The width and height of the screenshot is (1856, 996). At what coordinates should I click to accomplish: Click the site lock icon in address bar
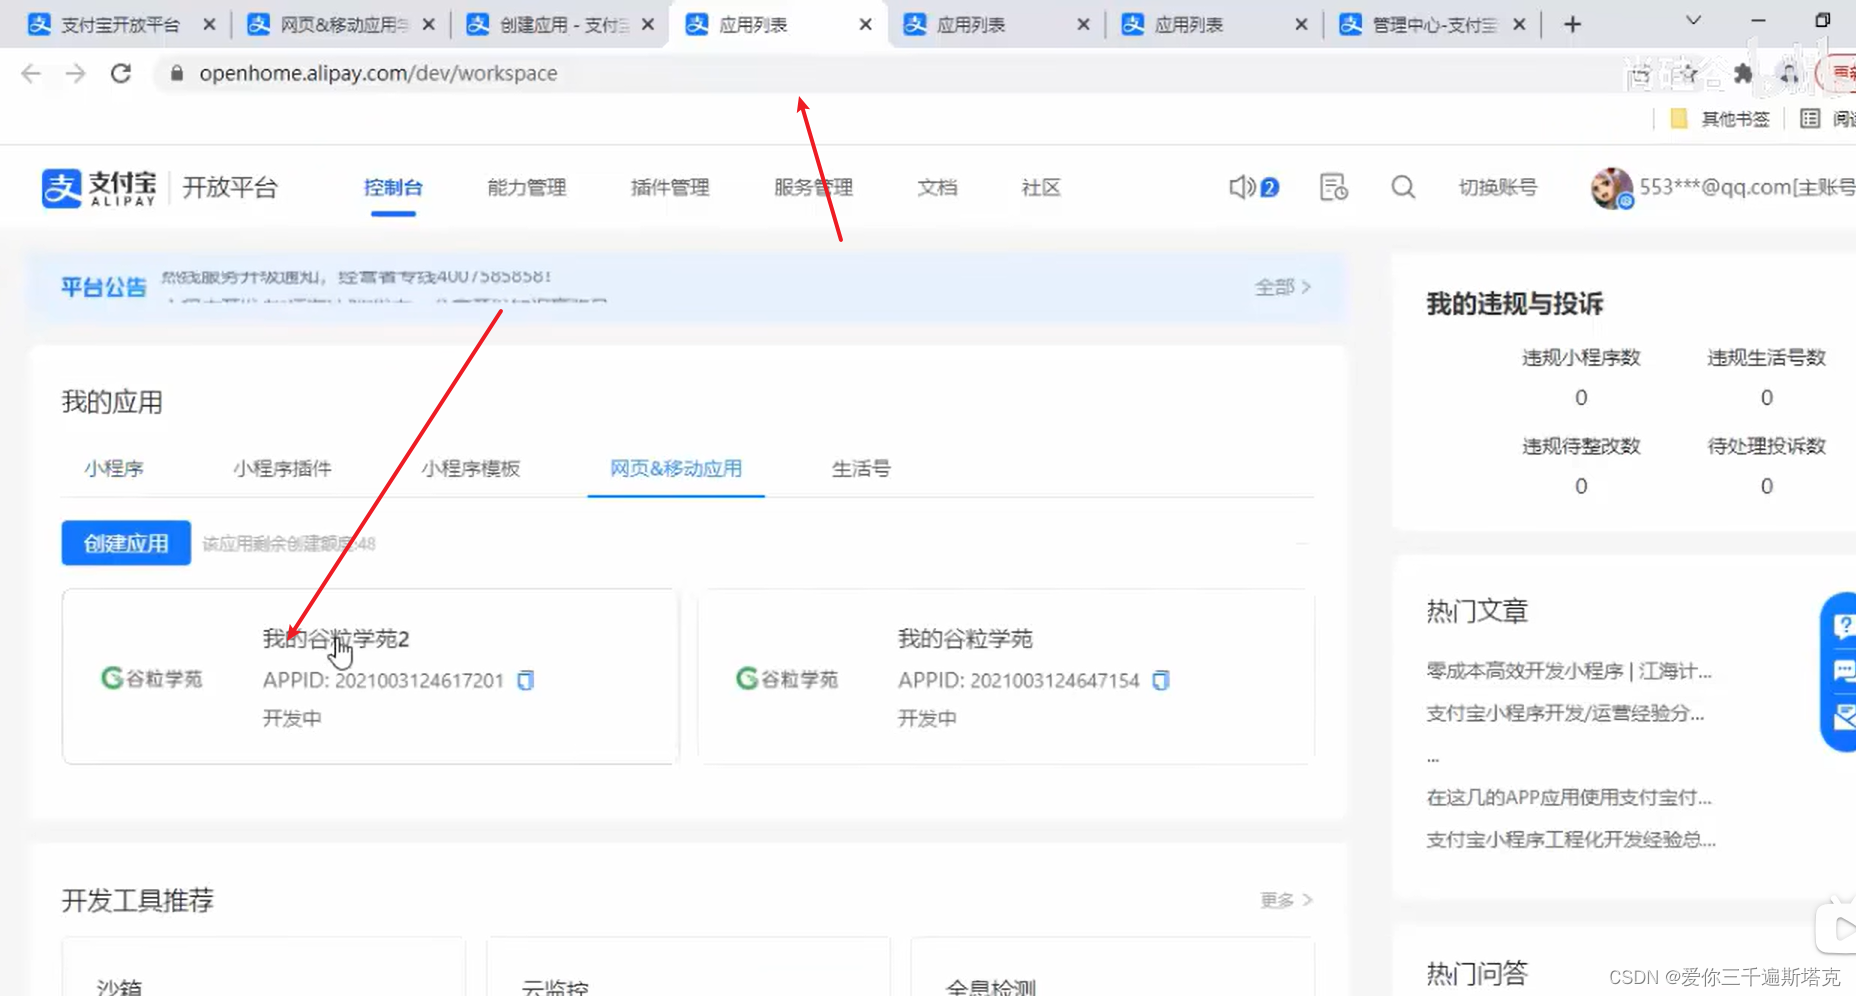pos(177,73)
